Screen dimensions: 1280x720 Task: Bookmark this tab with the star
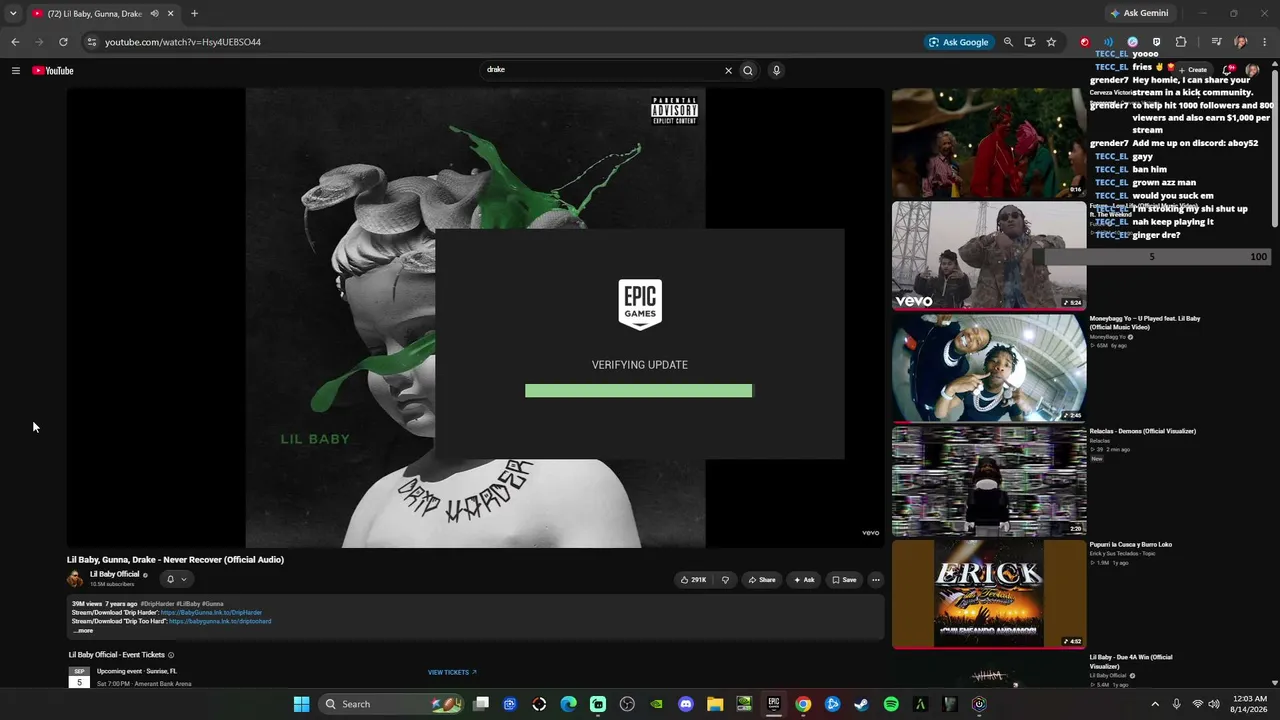tap(1051, 42)
